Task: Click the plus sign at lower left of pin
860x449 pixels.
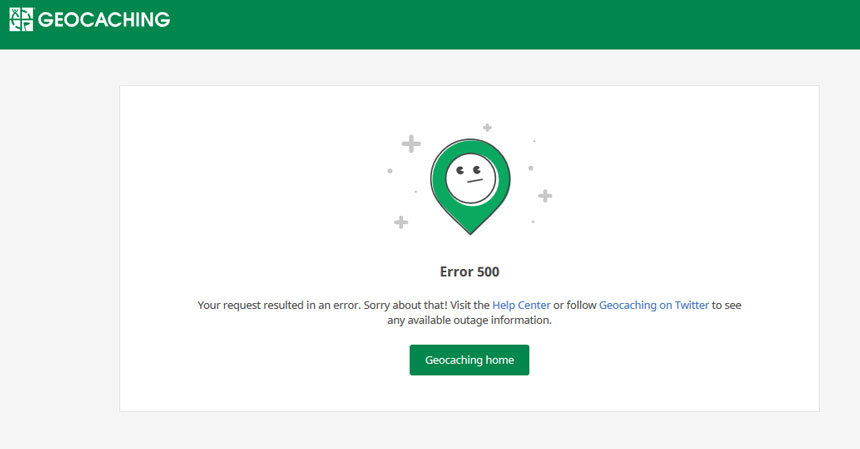Action: (x=401, y=221)
